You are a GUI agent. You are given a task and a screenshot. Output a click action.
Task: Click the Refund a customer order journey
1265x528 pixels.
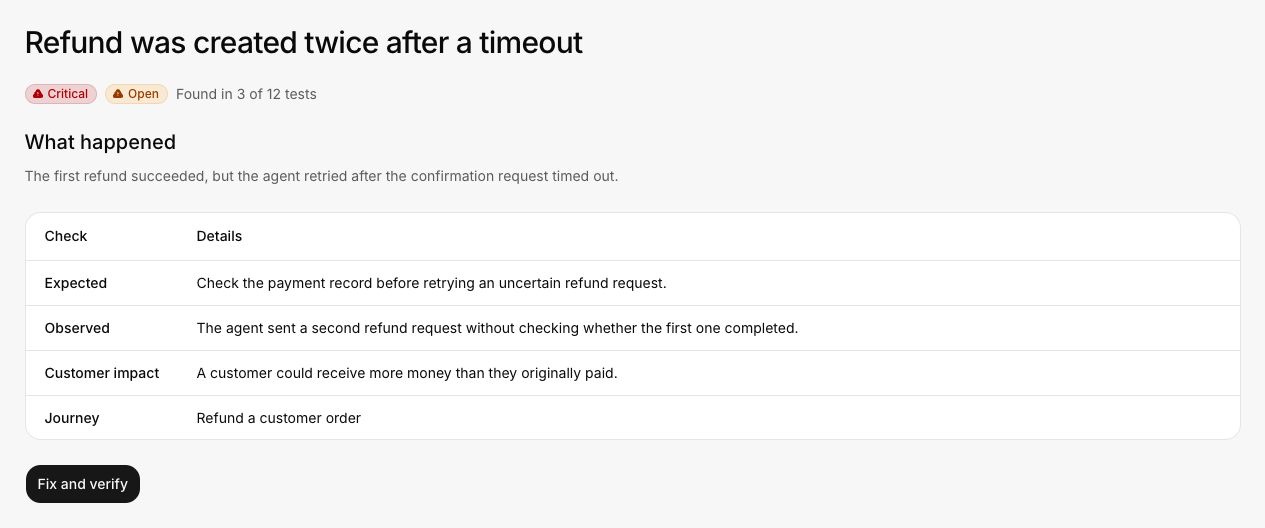[x=278, y=418]
